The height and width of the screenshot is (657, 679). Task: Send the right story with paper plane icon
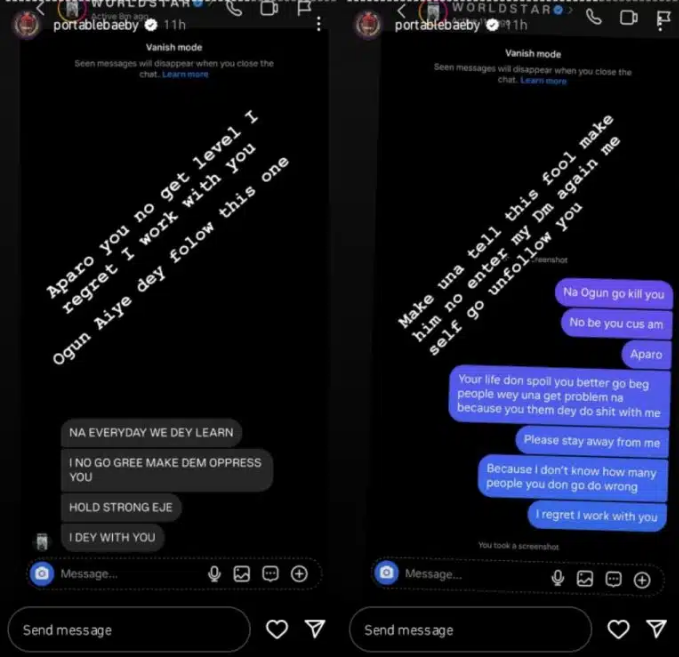point(656,629)
